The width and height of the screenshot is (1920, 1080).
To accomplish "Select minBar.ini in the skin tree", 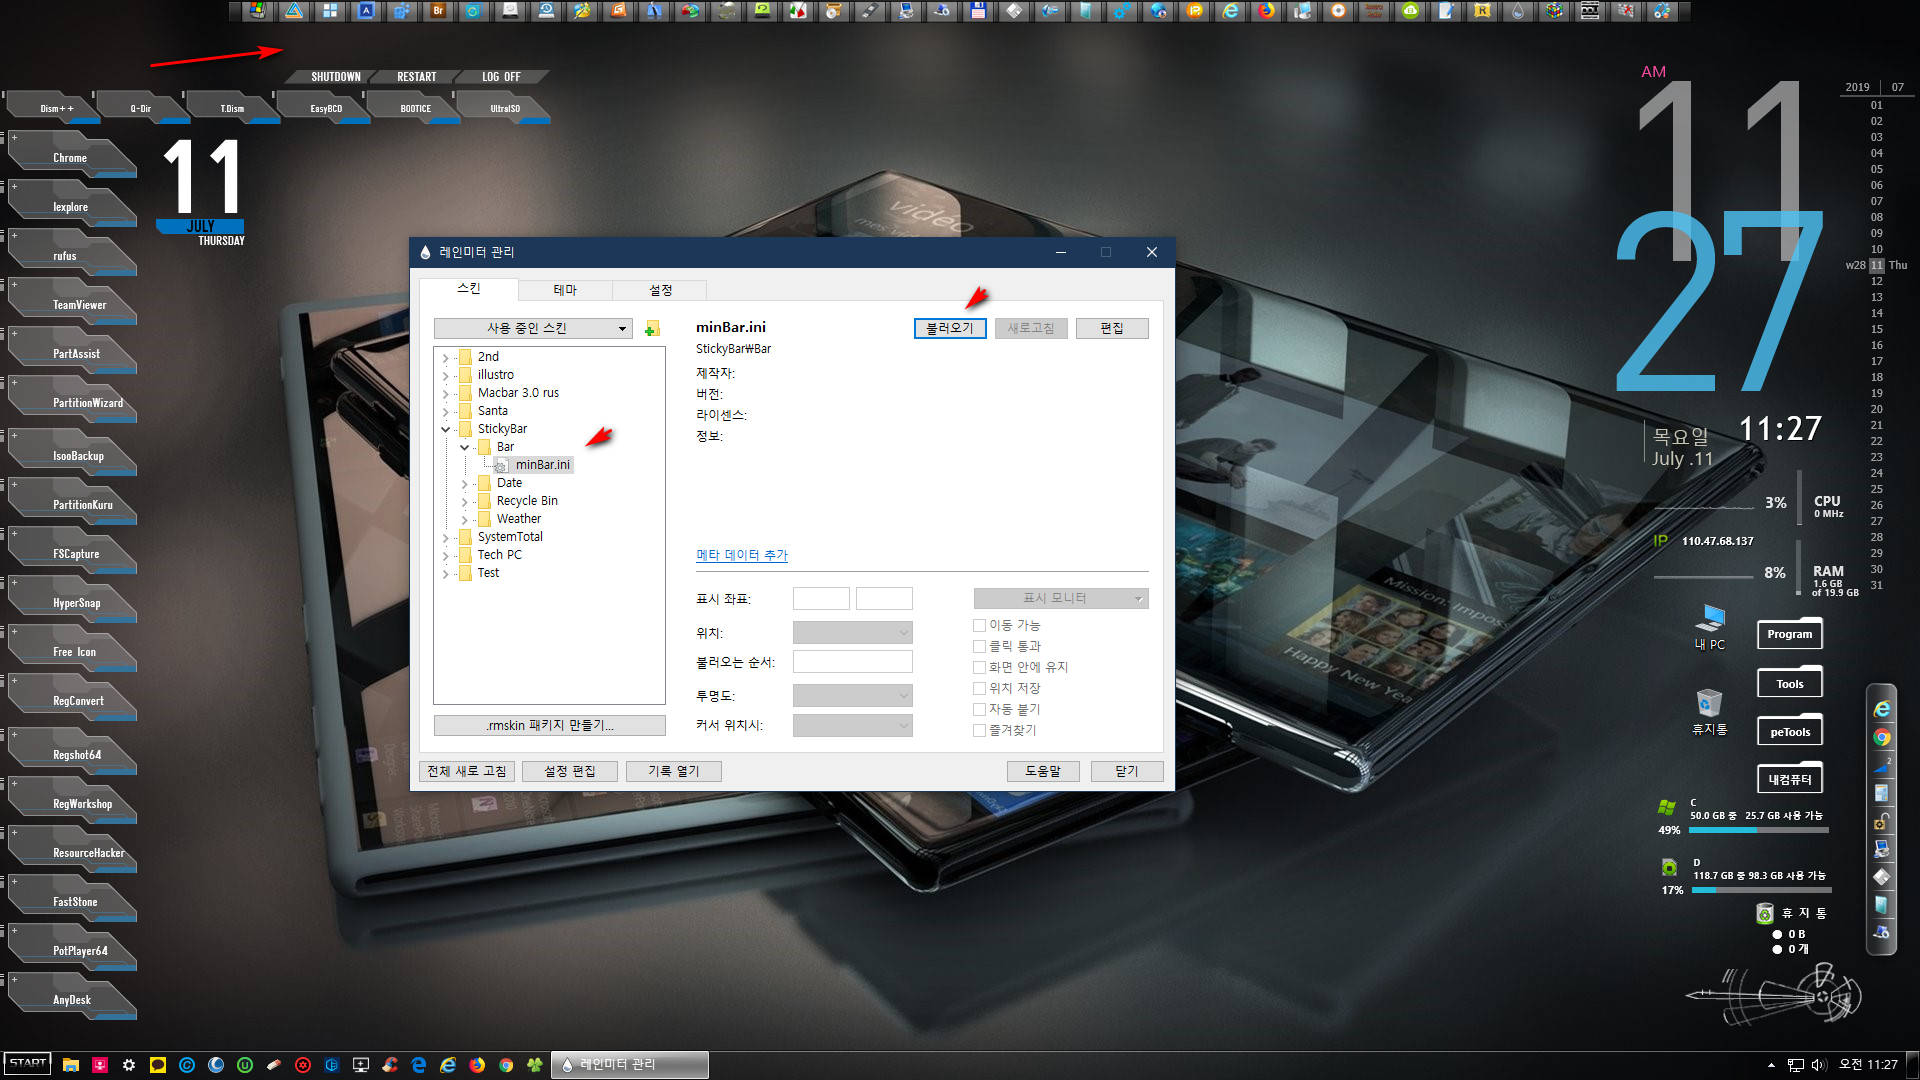I will 542,465.
